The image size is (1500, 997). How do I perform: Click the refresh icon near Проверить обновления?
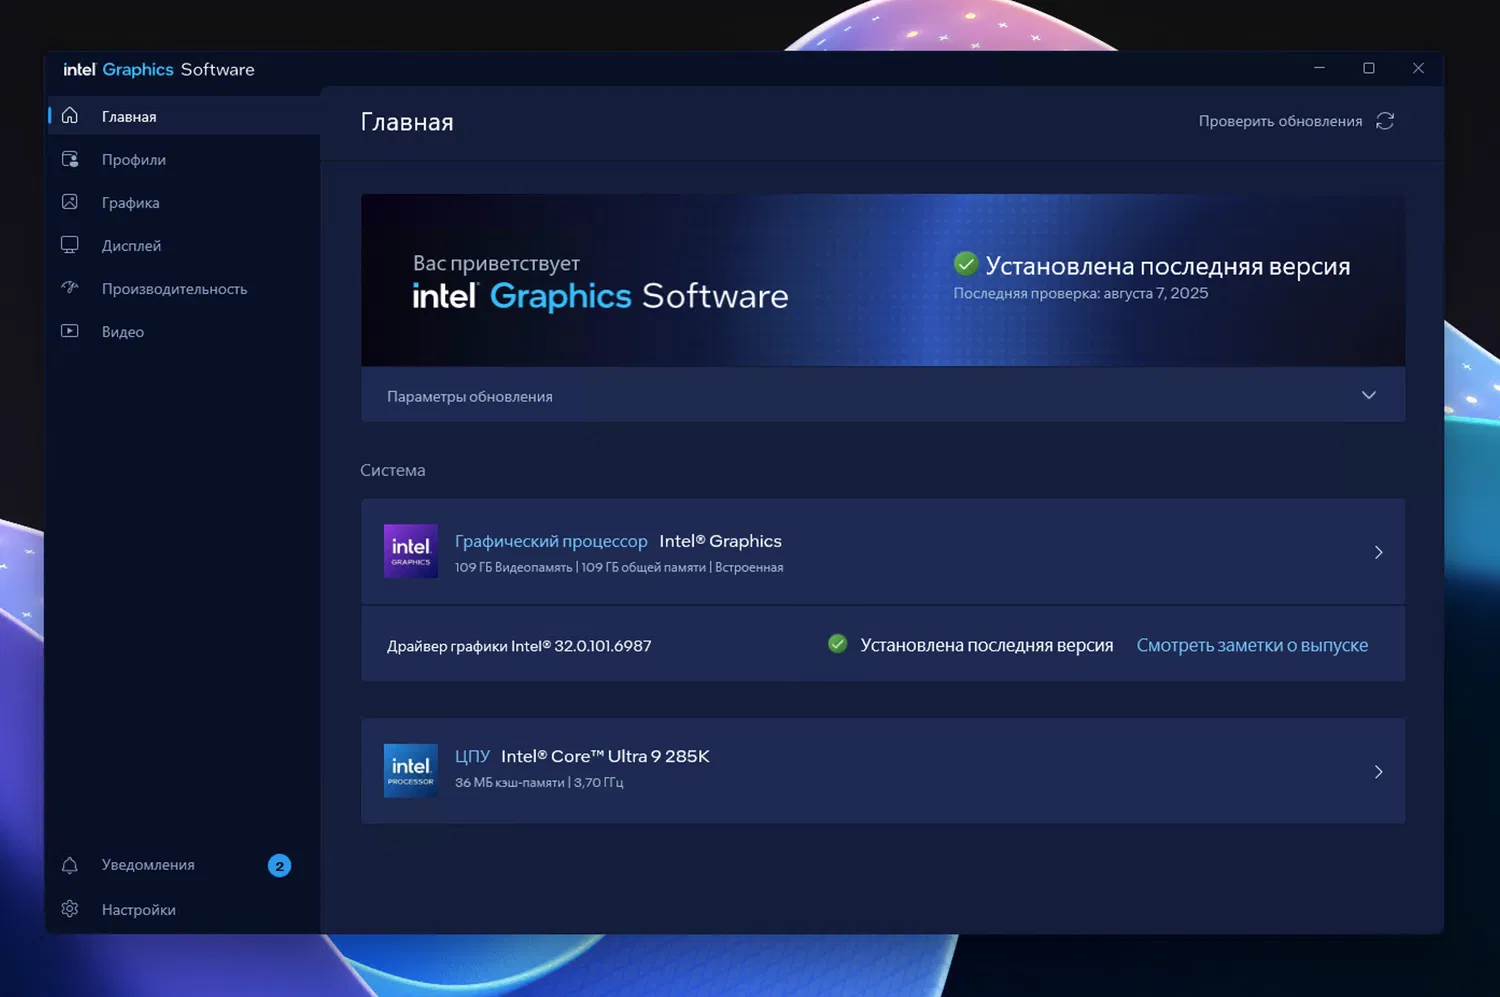click(x=1385, y=121)
